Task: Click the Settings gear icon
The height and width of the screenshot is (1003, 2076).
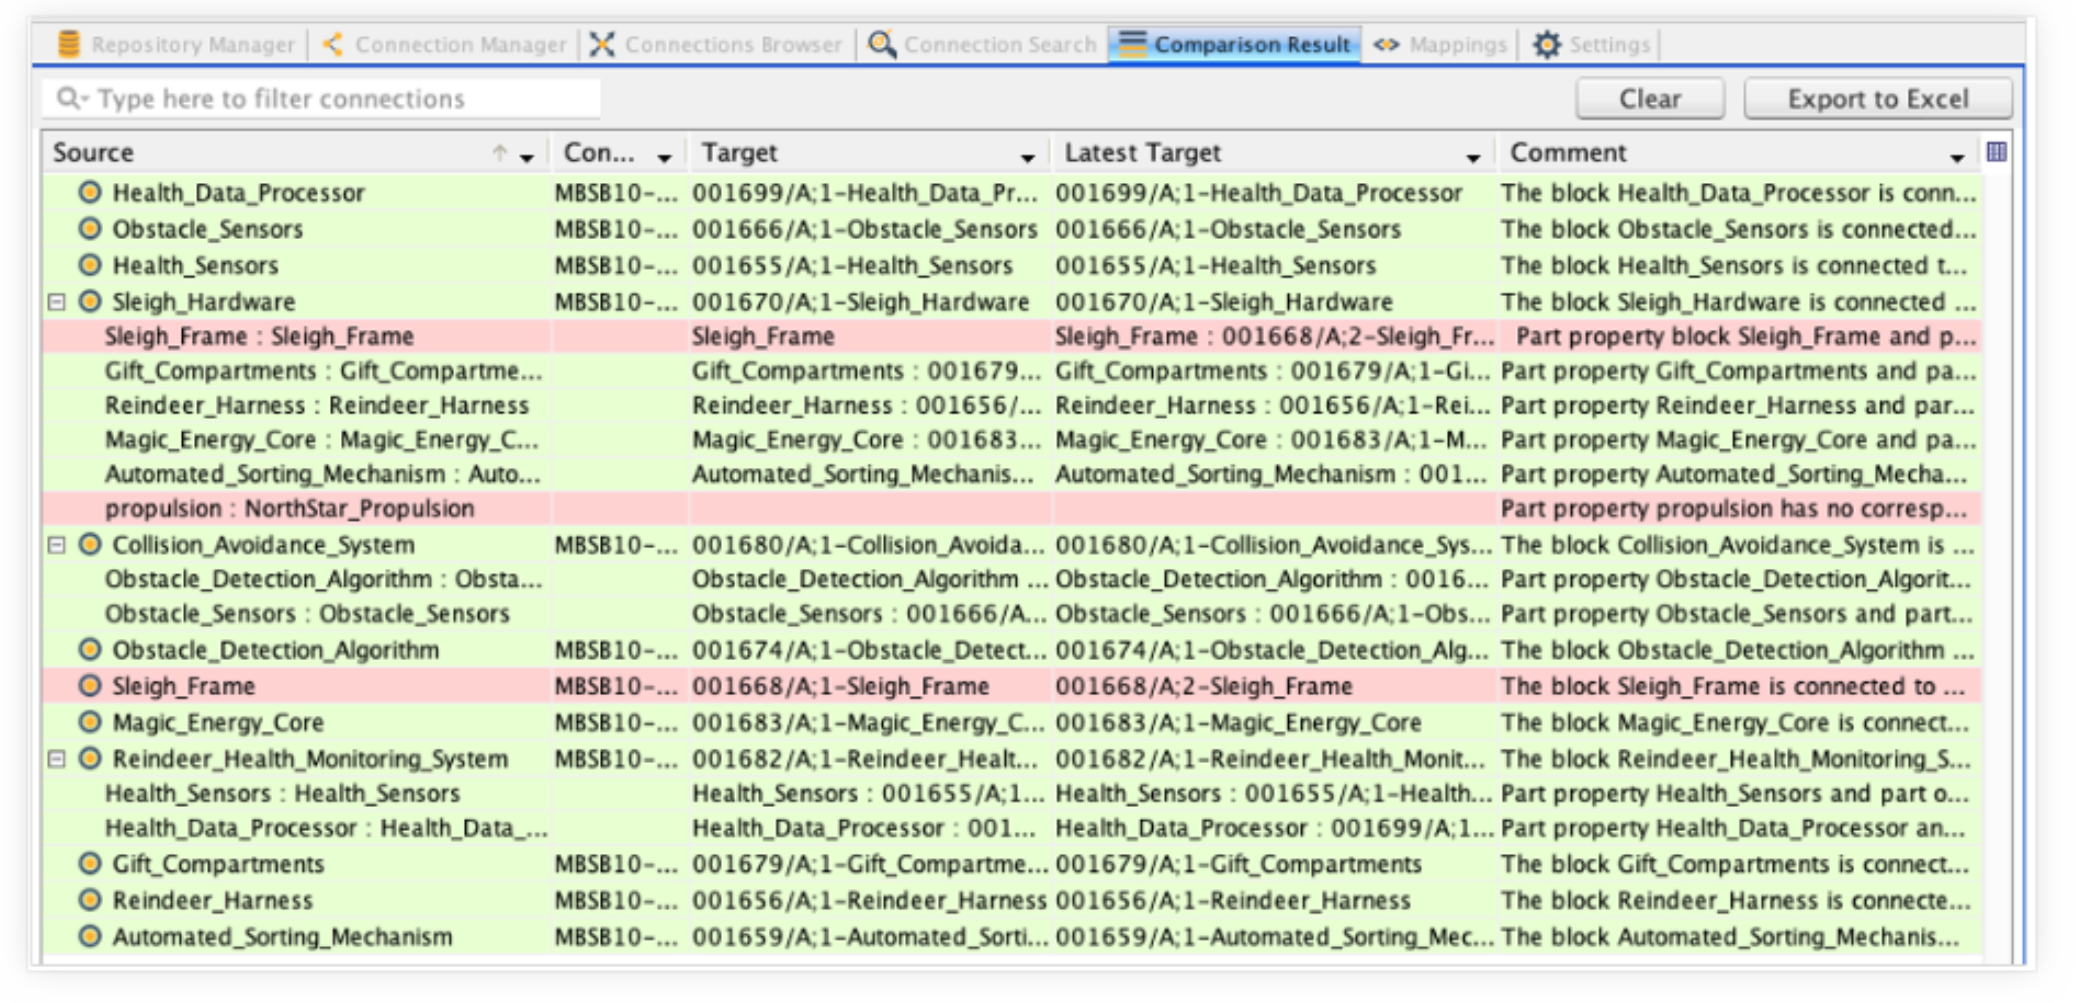Action: (x=1546, y=44)
